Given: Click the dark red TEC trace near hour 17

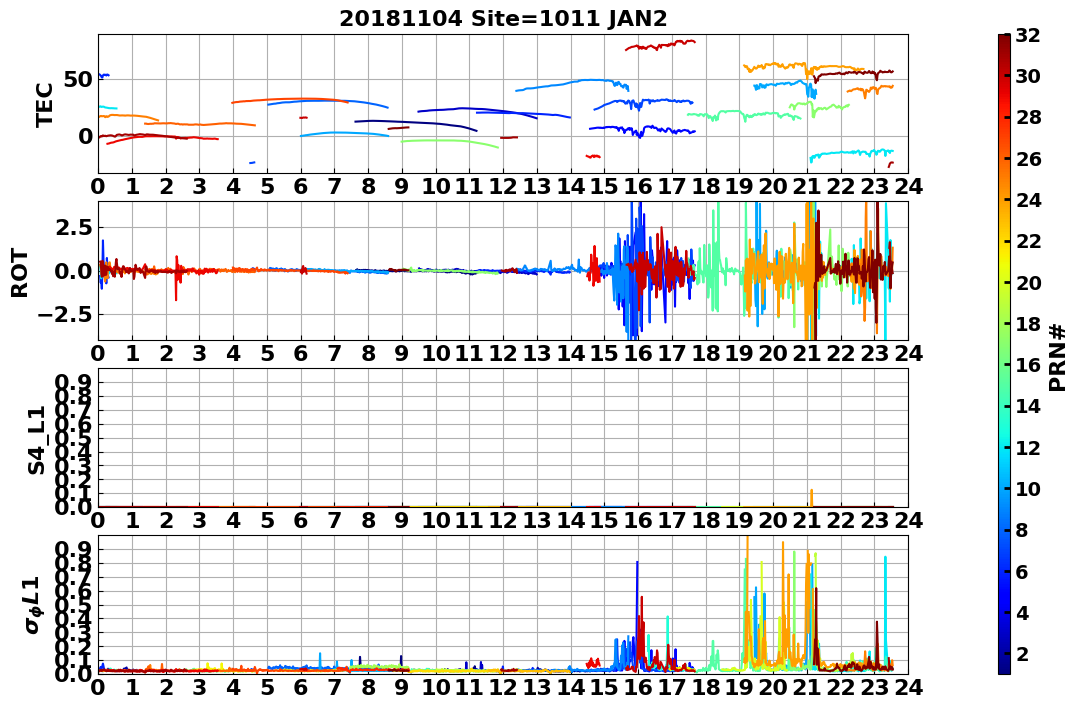Looking at the screenshot, I should pos(661,45).
